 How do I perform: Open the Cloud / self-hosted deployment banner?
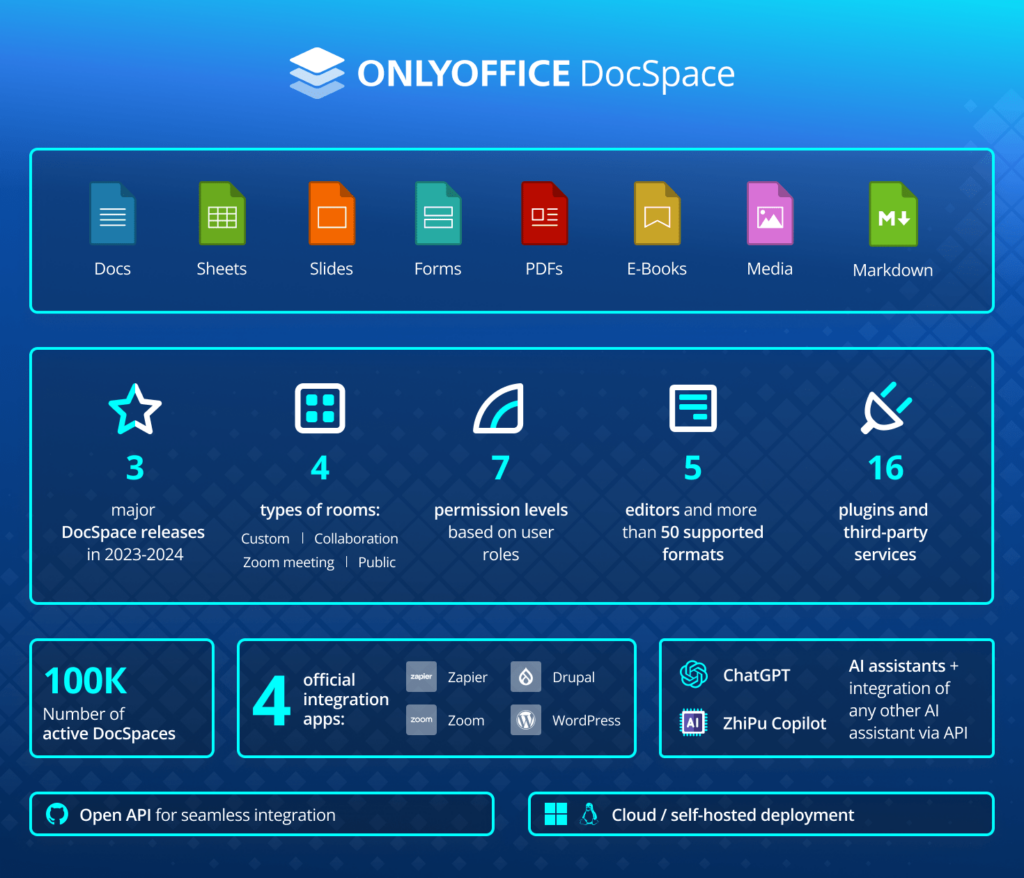pos(760,814)
